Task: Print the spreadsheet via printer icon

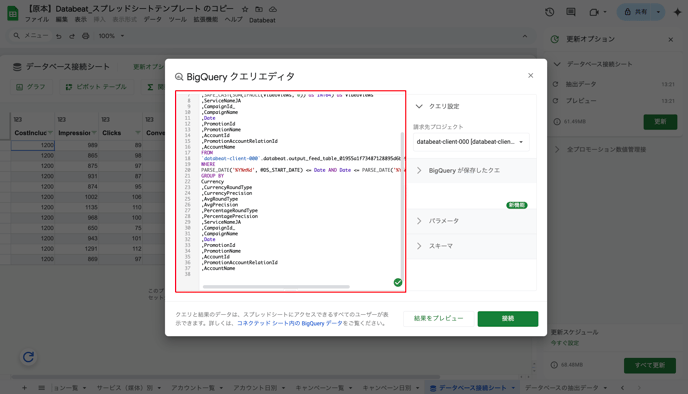Action: click(86, 36)
